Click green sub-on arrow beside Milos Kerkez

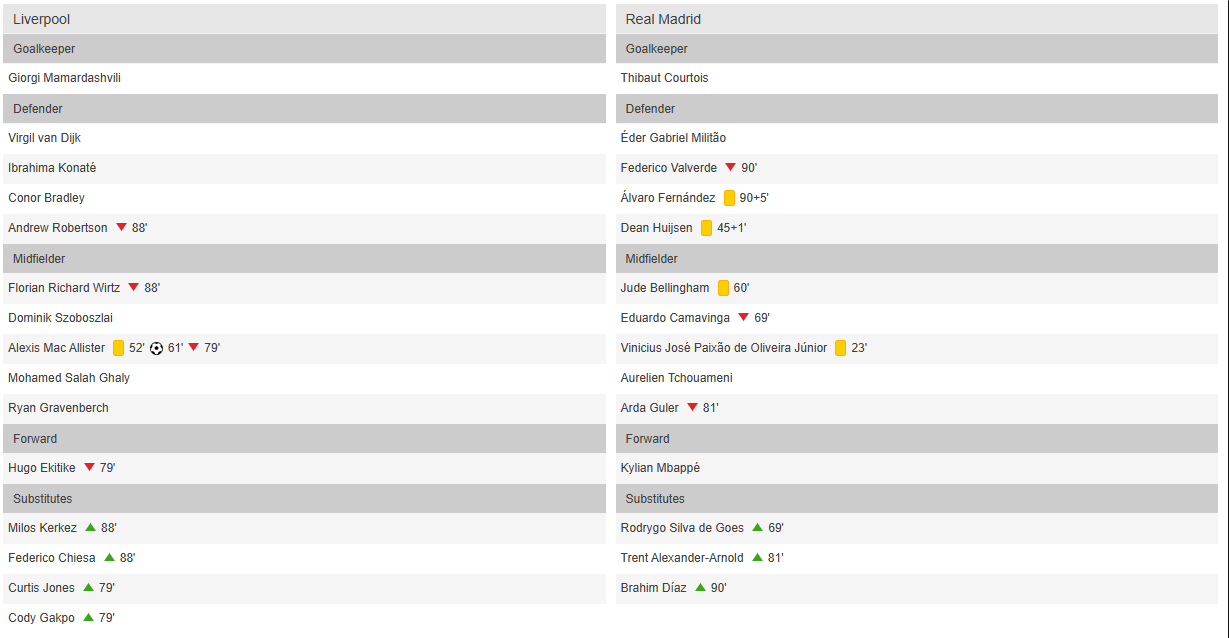point(90,528)
